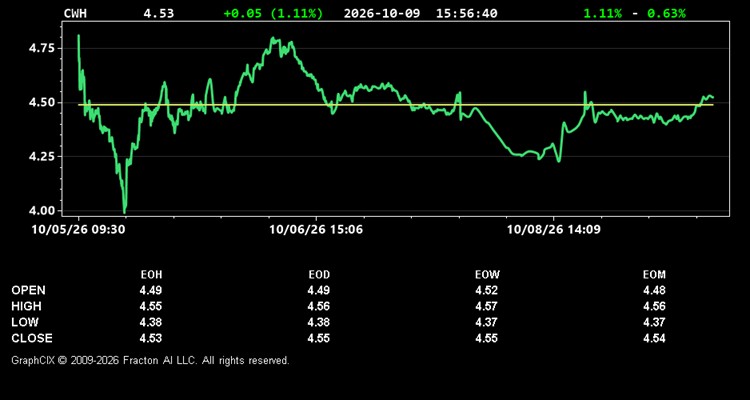Click the EOD column header
The width and height of the screenshot is (750, 400).
tap(319, 275)
